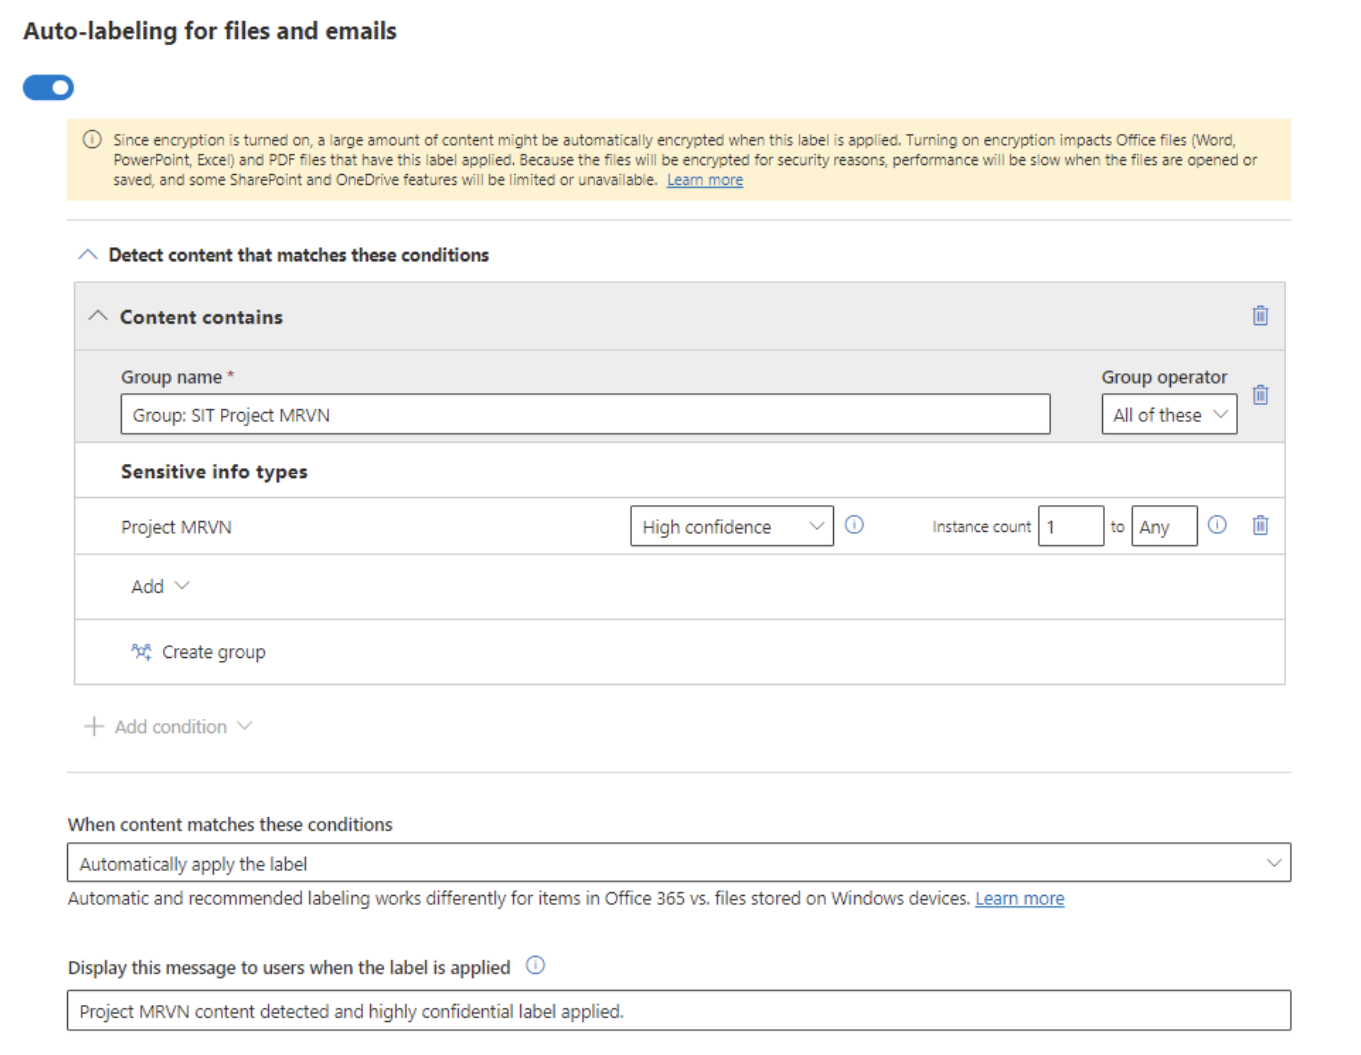Open Learn more link in encryption warning
The width and height of the screenshot is (1361, 1055).
pos(705,180)
